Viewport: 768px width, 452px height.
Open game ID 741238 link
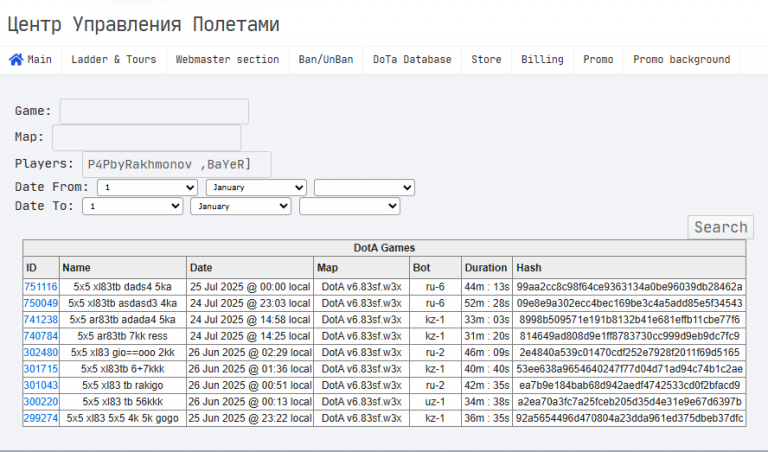[41, 320]
